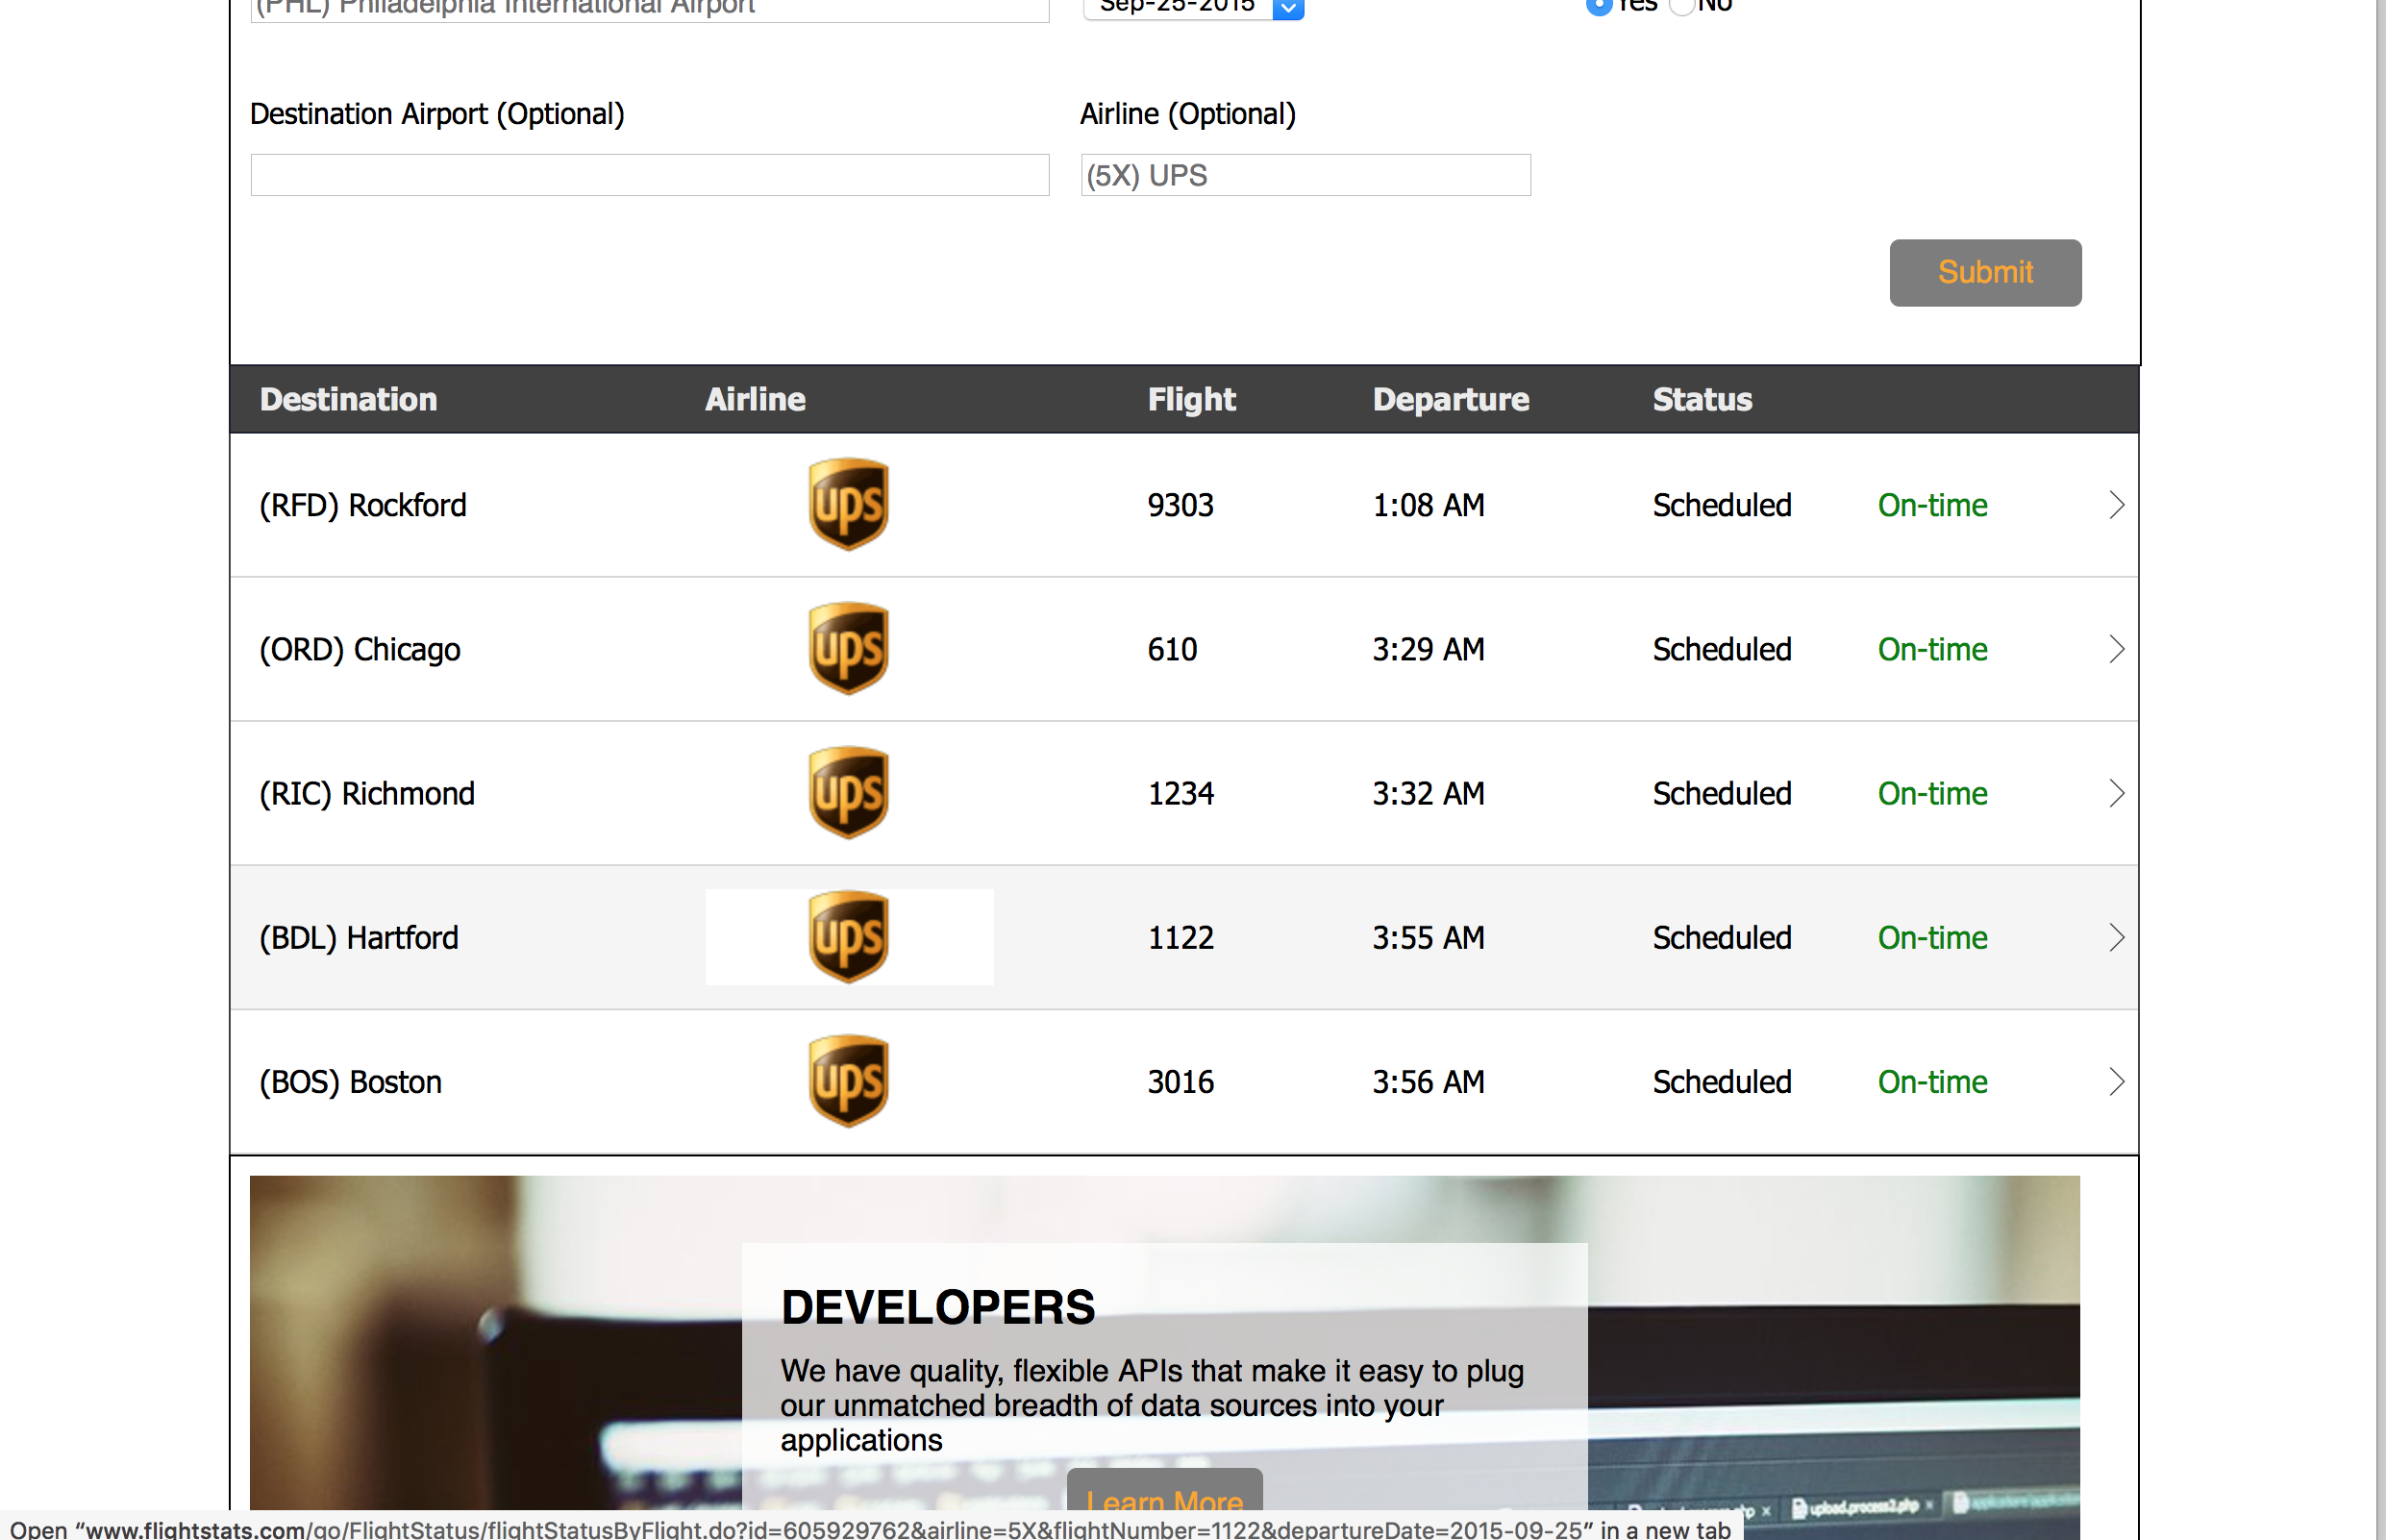The width and height of the screenshot is (2386, 1540).
Task: Click the UPS logo in the Boston row
Action: click(x=848, y=1081)
